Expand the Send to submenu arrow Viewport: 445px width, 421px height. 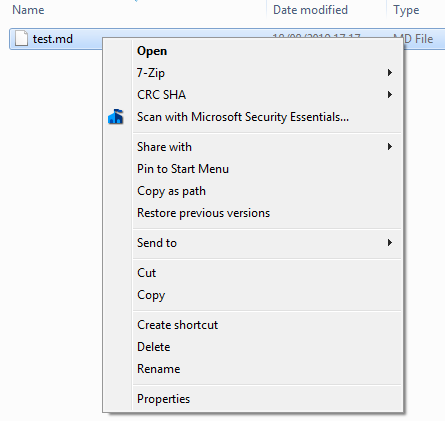coord(389,243)
